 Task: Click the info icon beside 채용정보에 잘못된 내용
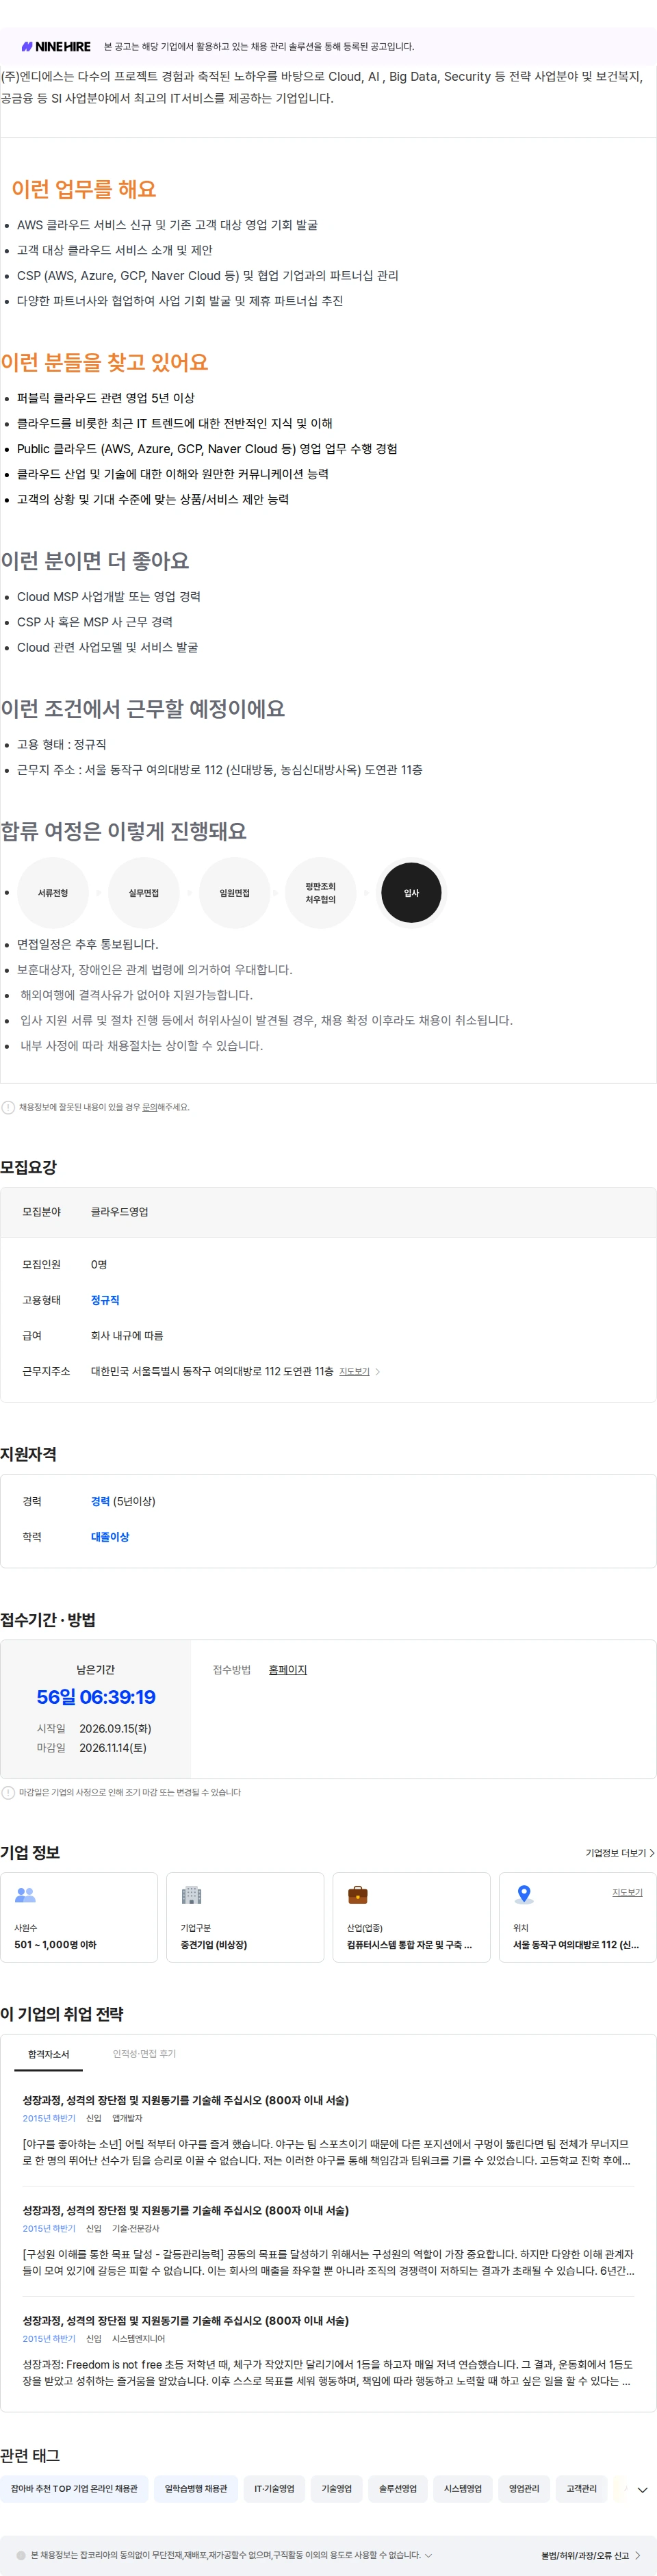pyautogui.click(x=8, y=1107)
